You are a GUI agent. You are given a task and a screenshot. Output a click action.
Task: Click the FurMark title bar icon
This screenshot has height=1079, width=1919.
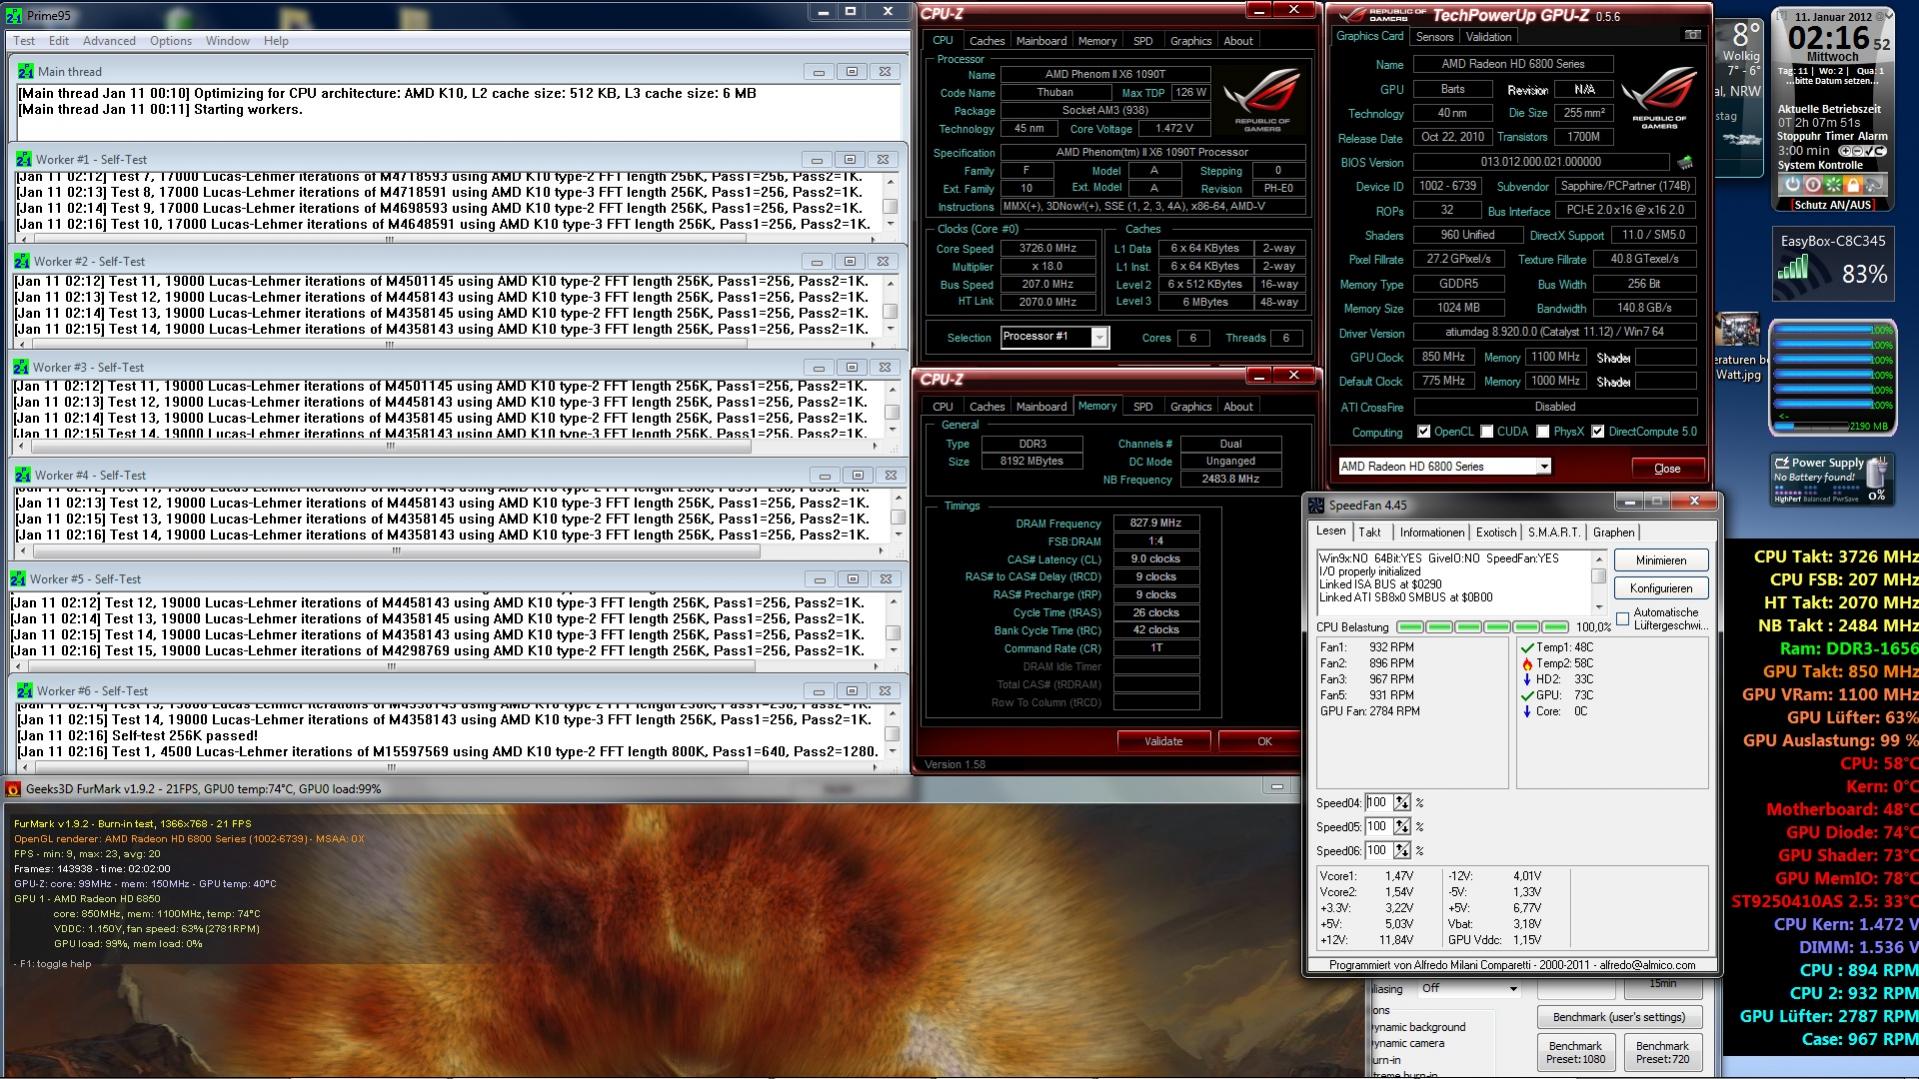(13, 789)
